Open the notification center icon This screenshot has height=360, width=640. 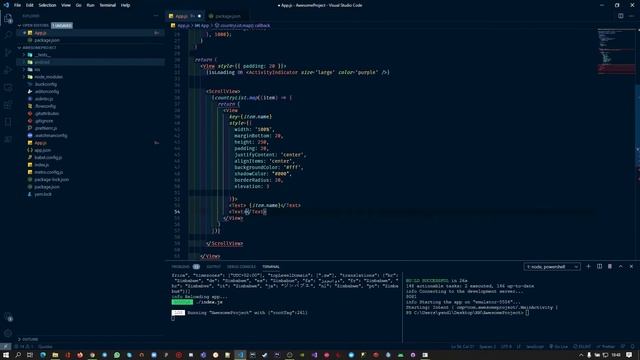pos(629,355)
